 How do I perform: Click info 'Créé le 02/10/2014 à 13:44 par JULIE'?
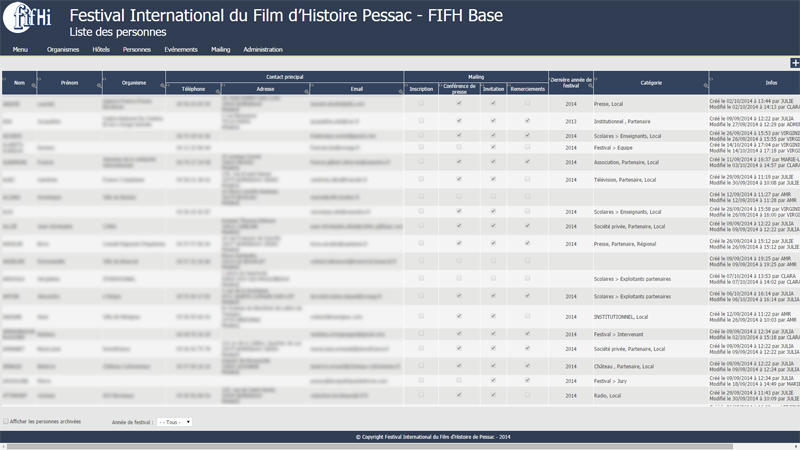click(x=752, y=101)
